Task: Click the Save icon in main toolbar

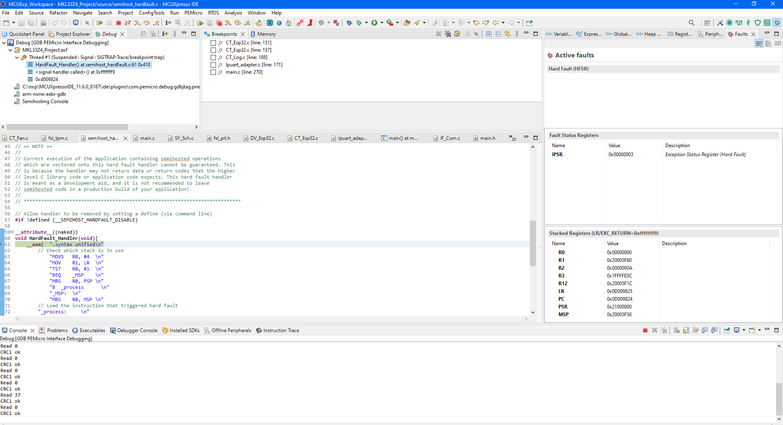Action: (21, 23)
